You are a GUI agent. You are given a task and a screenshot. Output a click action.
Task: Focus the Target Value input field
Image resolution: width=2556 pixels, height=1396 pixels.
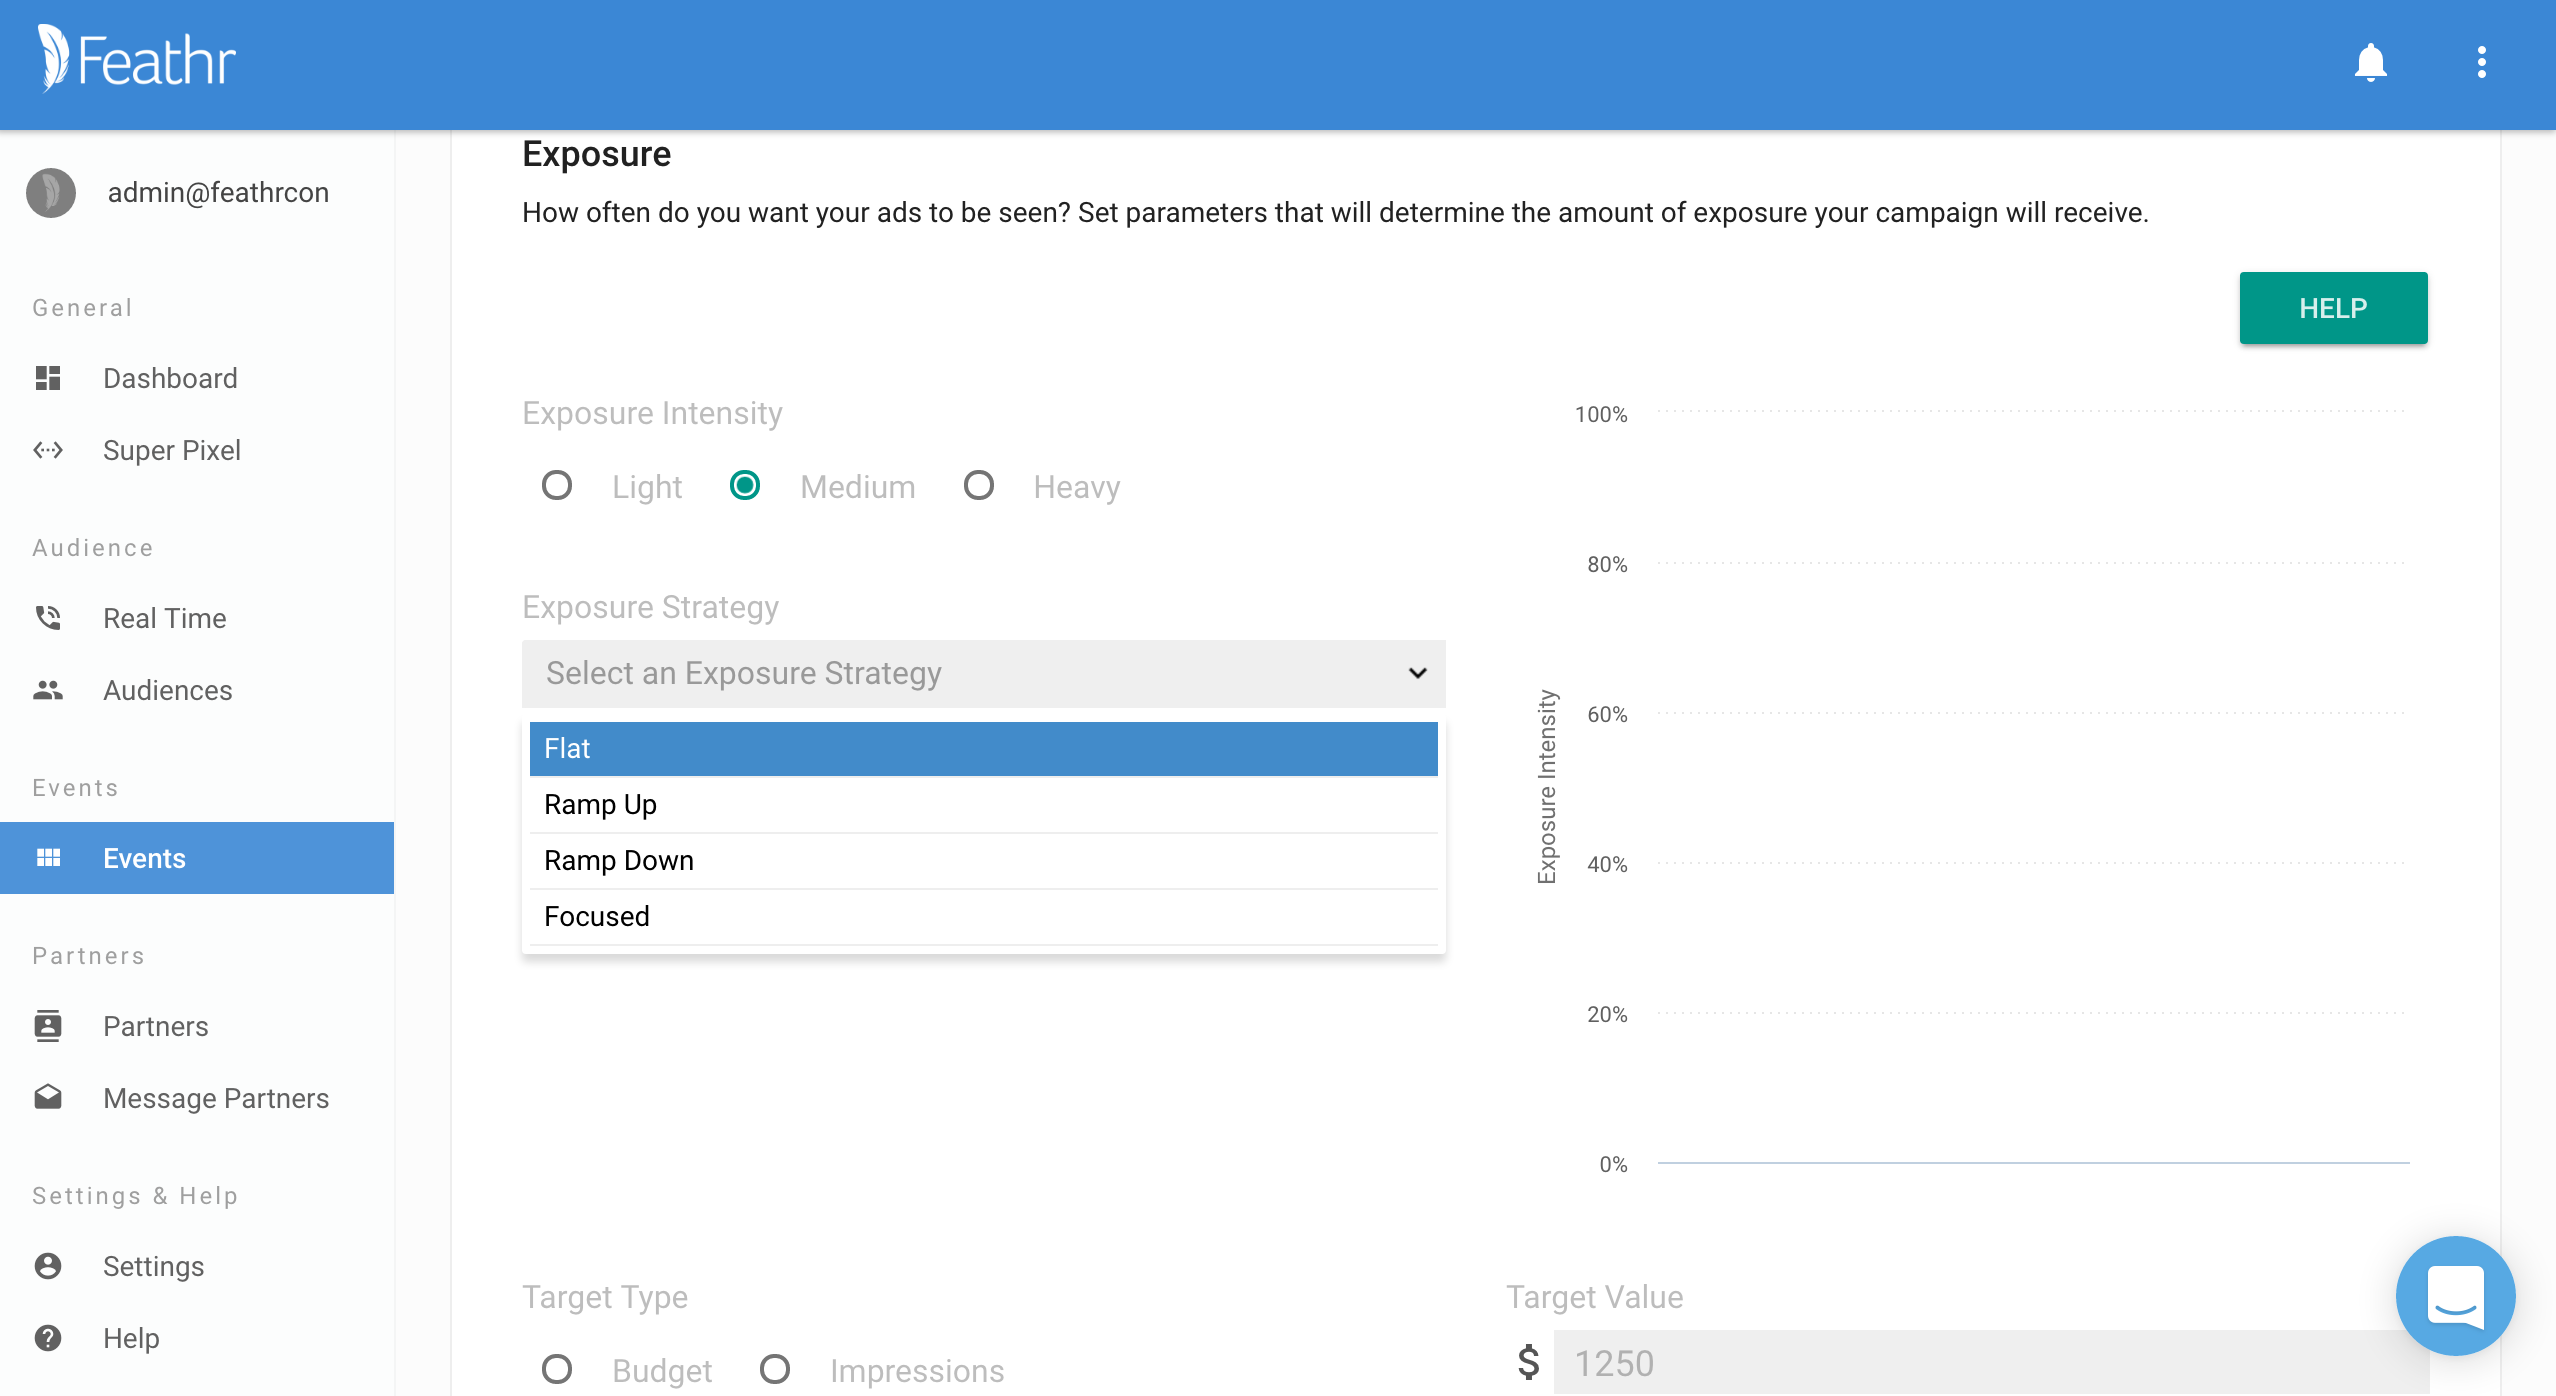coord(1991,1363)
